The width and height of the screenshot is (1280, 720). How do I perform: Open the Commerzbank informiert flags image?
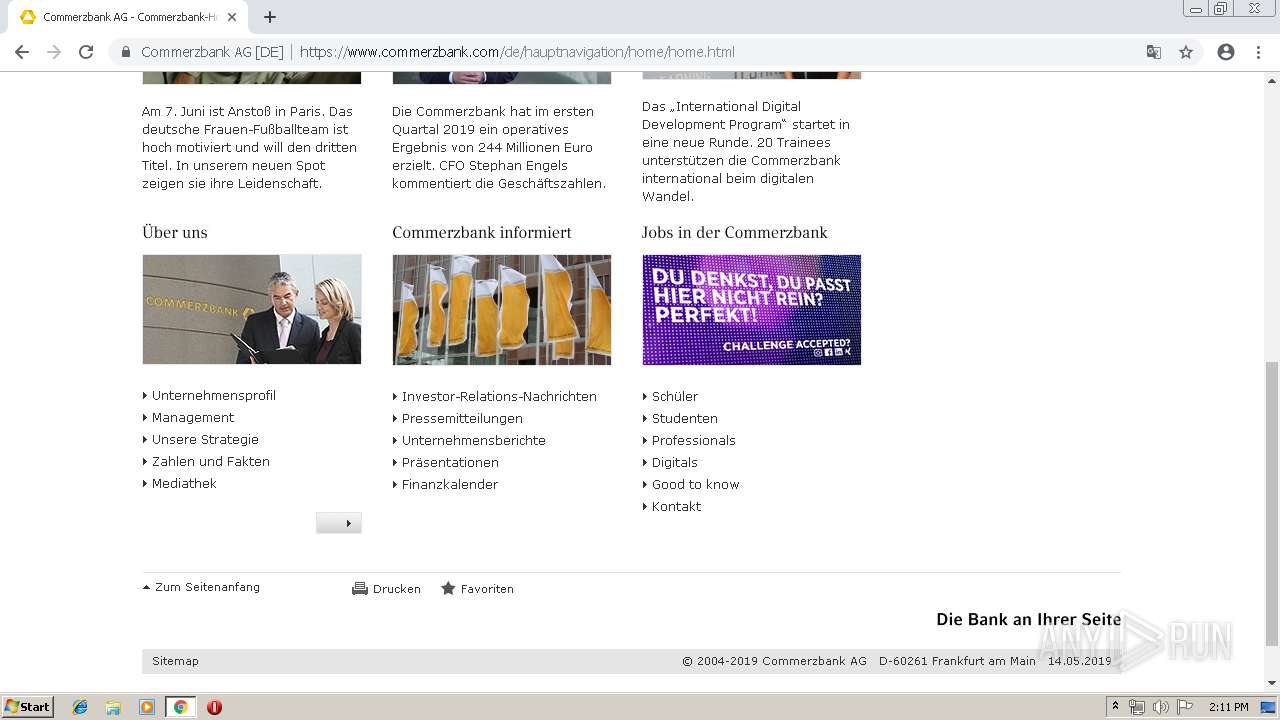tap(502, 309)
